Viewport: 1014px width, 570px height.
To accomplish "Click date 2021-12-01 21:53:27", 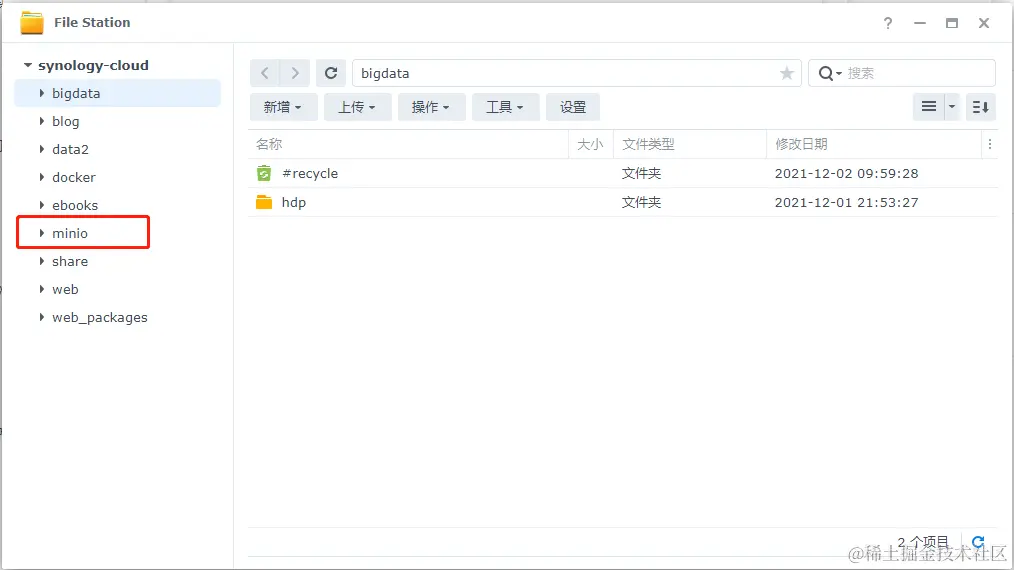I will click(x=847, y=203).
